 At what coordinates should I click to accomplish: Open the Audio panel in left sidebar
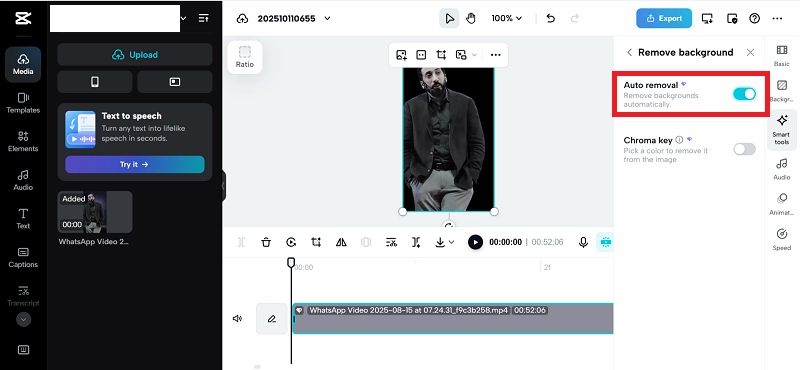click(x=23, y=180)
